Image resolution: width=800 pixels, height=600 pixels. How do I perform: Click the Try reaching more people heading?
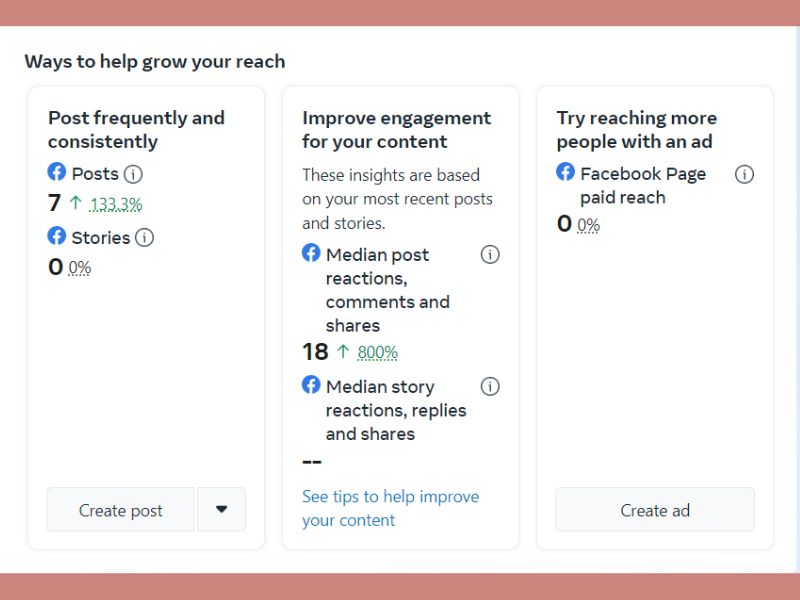tap(636, 130)
